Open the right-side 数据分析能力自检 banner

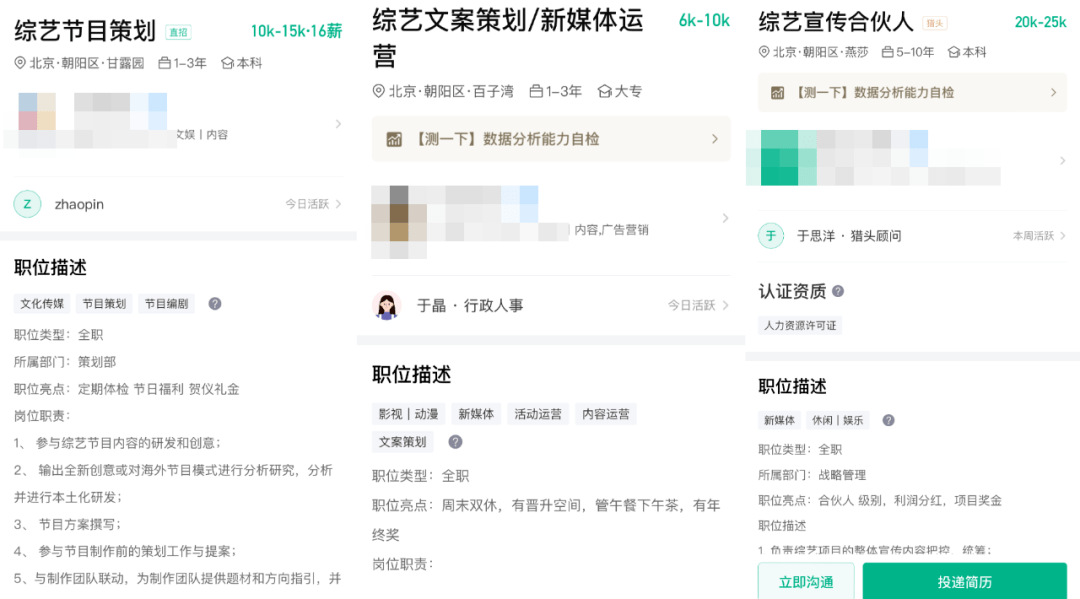click(x=912, y=92)
